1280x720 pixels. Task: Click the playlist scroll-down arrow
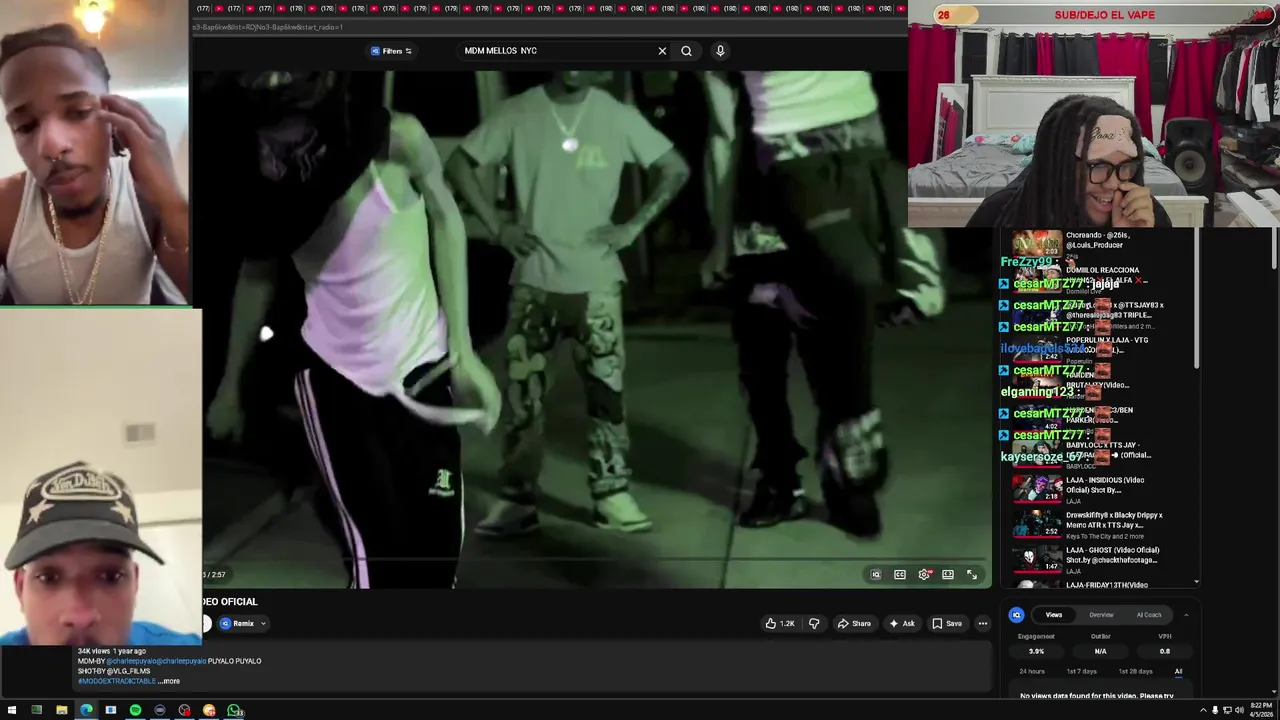click(x=1196, y=582)
